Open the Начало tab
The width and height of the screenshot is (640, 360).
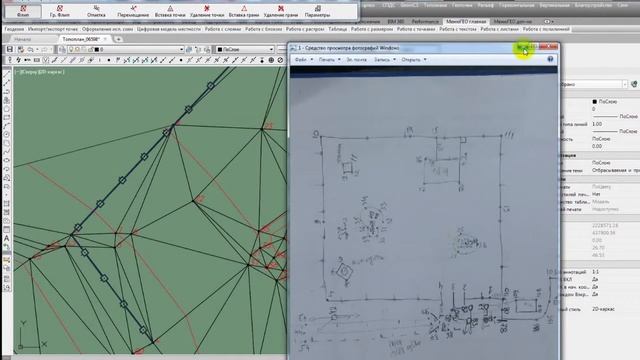[22, 39]
